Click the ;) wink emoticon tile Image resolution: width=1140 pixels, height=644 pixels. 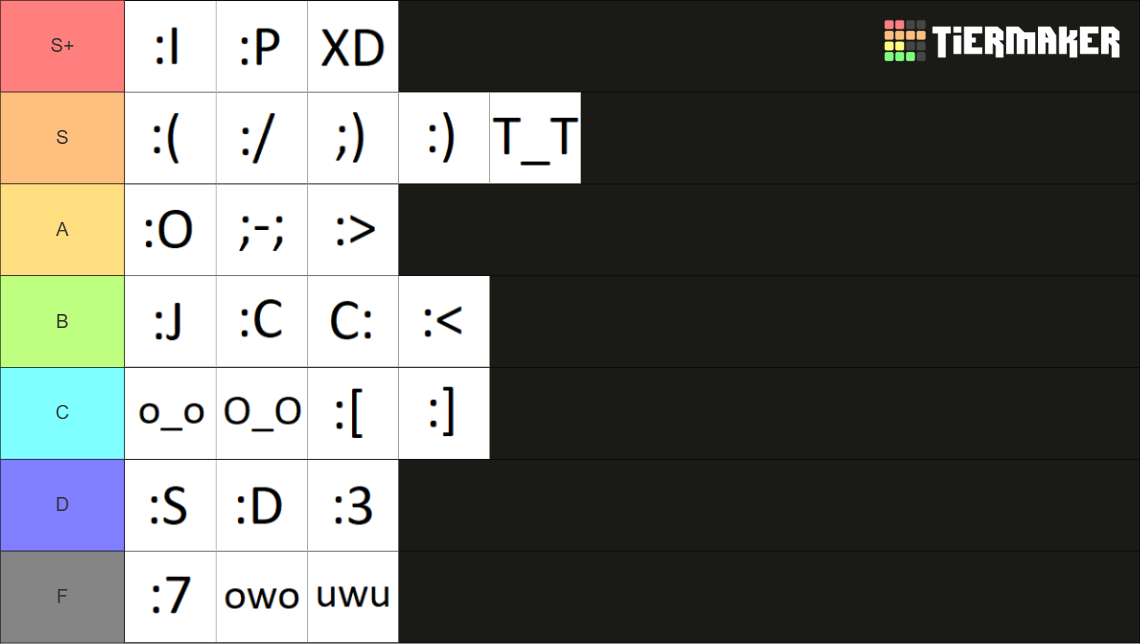tap(353, 138)
